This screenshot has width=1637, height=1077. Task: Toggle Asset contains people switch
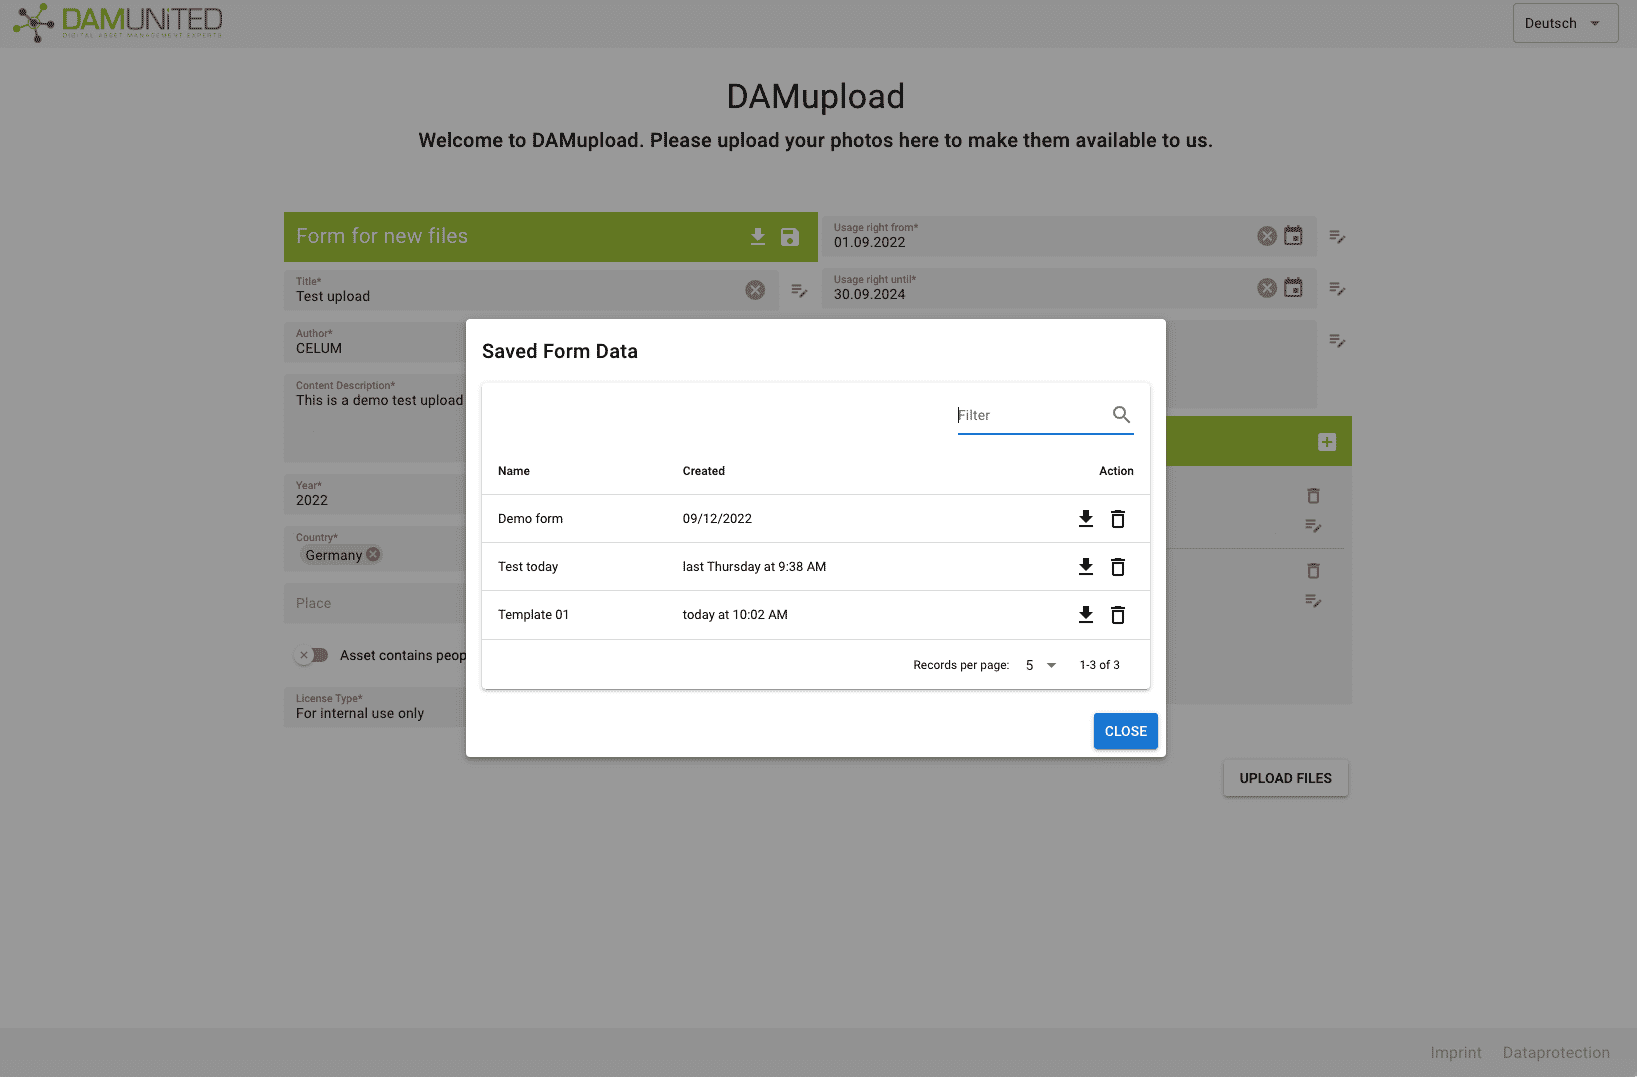(x=312, y=655)
